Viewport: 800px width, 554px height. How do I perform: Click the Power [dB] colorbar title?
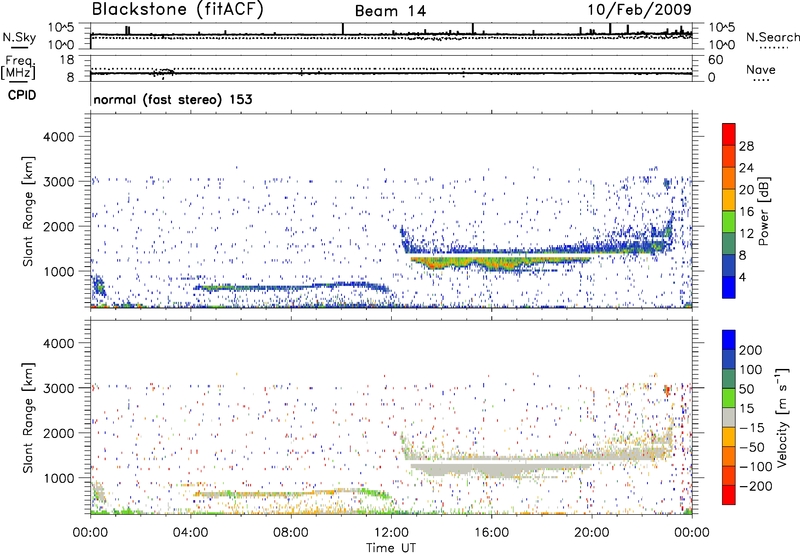pyautogui.click(x=764, y=211)
